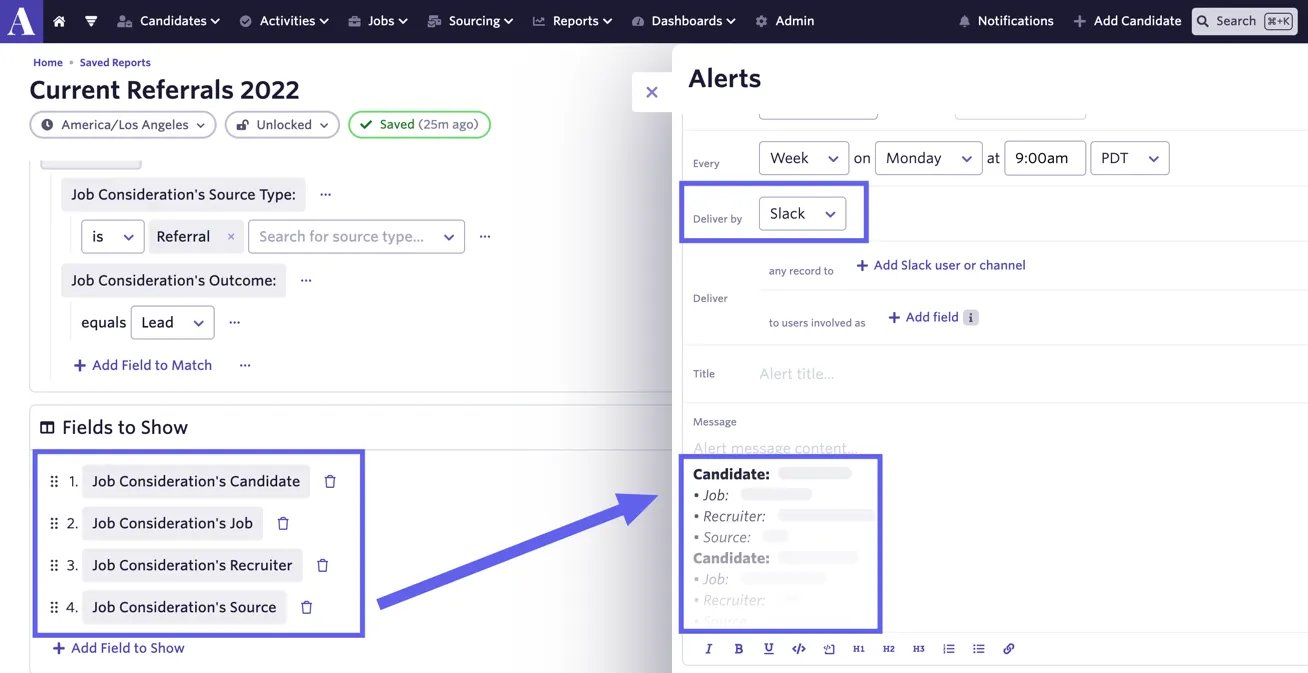The image size is (1308, 673).
Task: Close the Alerts panel
Action: tap(652, 92)
